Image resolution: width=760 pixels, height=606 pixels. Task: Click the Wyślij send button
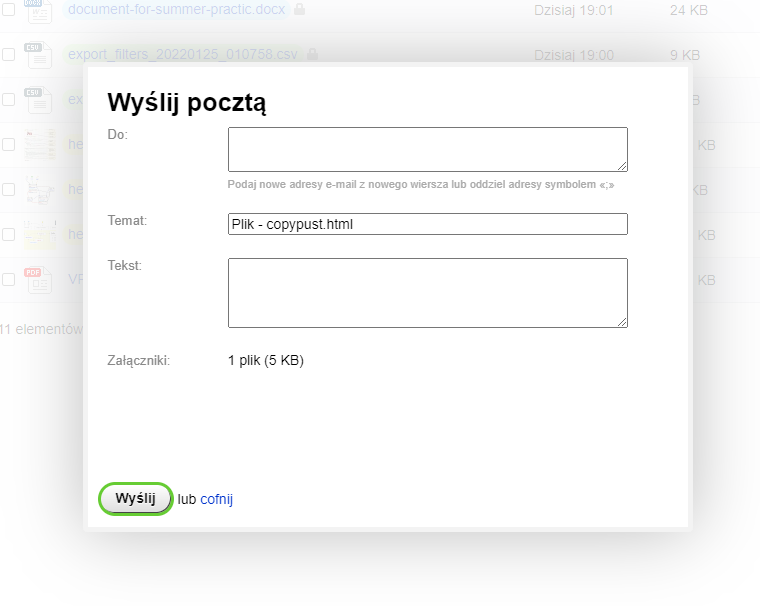[136, 498]
